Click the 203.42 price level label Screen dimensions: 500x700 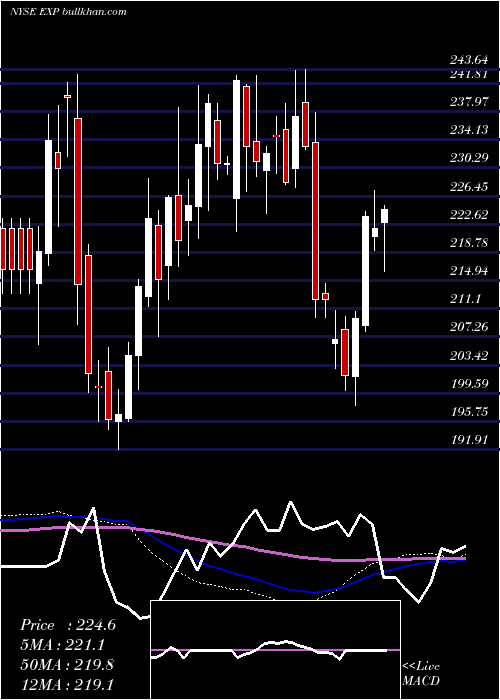(468, 356)
